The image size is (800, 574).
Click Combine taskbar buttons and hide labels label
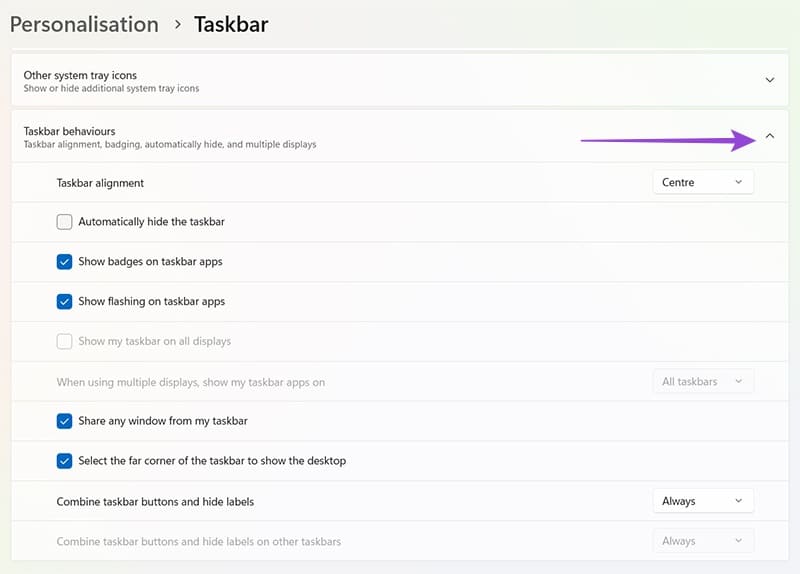pyautogui.click(x=162, y=501)
